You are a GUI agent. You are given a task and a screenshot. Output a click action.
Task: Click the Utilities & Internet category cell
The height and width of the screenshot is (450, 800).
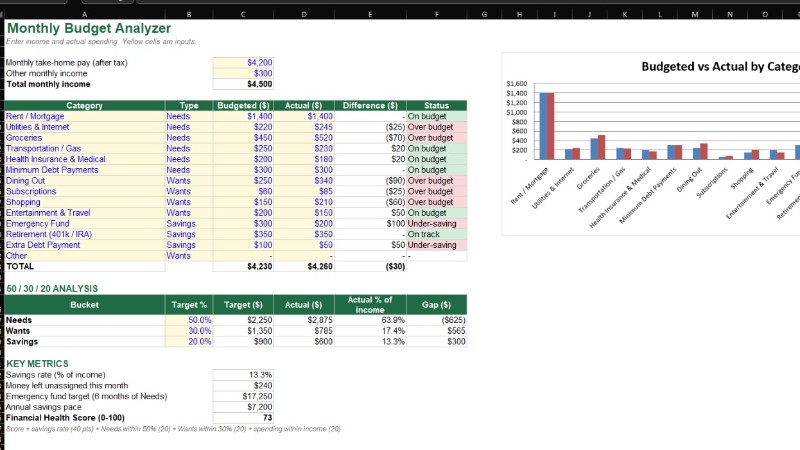tap(85, 127)
